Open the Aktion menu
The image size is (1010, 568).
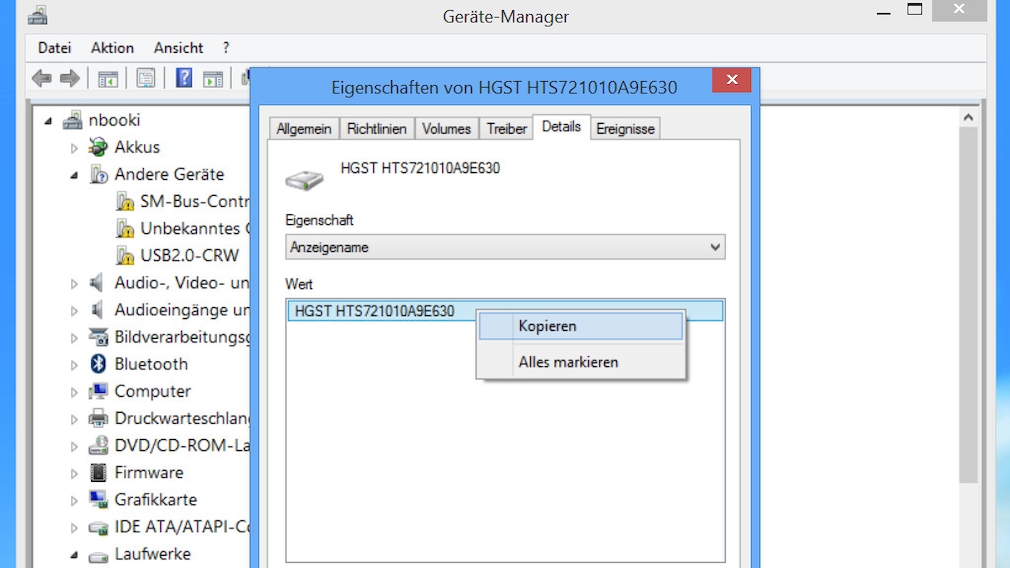click(x=112, y=47)
